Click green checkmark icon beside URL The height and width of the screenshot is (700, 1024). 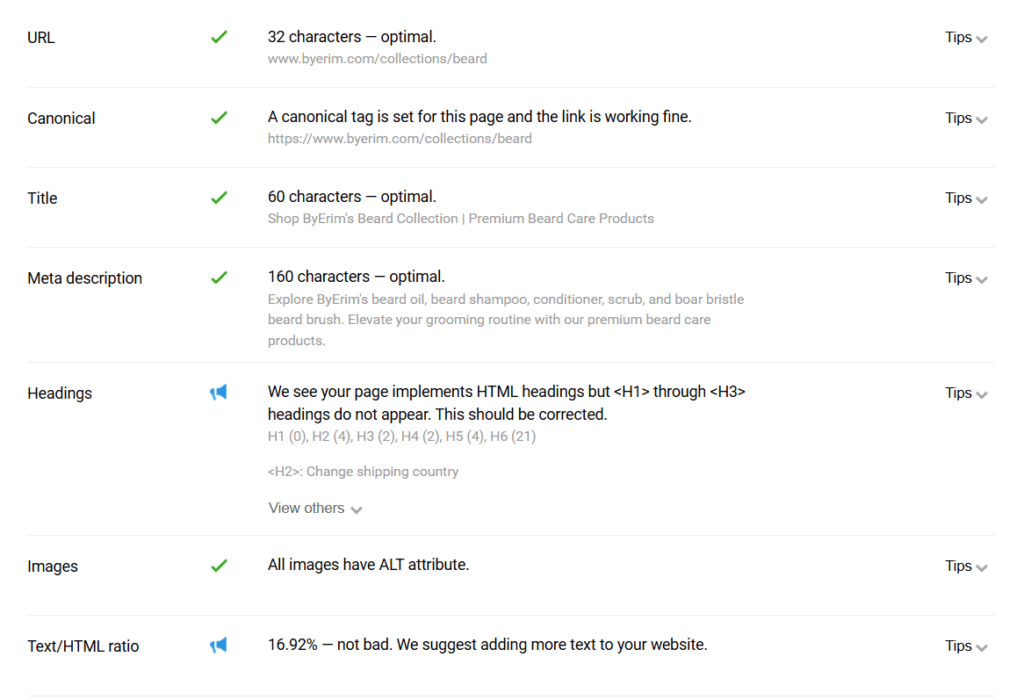tap(219, 37)
